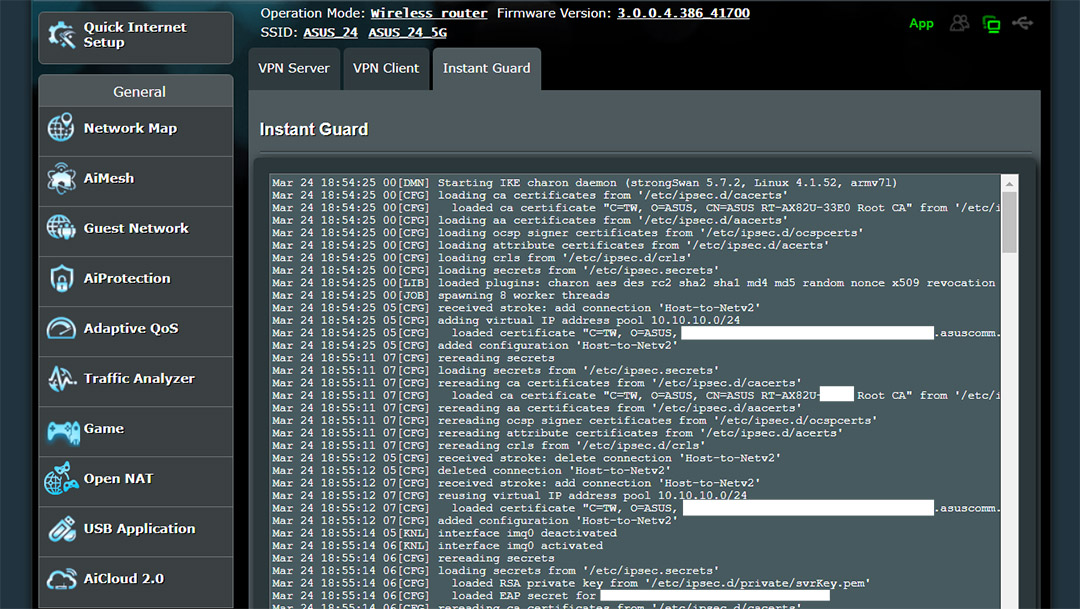This screenshot has height=609, width=1080.
Task: Click the Adaptive QoS gauge icon
Action: click(61, 329)
